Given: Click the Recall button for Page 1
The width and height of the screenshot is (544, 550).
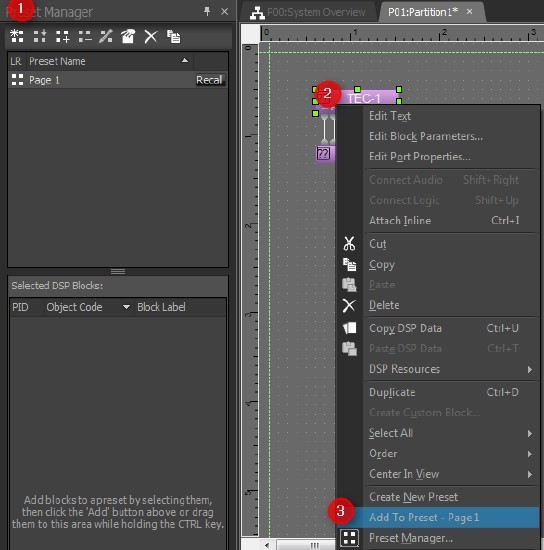Looking at the screenshot, I should 209,80.
